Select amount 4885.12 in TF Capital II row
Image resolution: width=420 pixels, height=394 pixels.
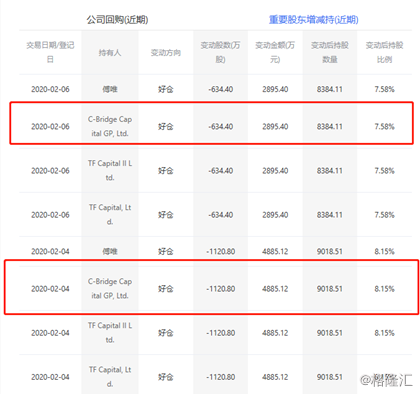pyautogui.click(x=275, y=333)
